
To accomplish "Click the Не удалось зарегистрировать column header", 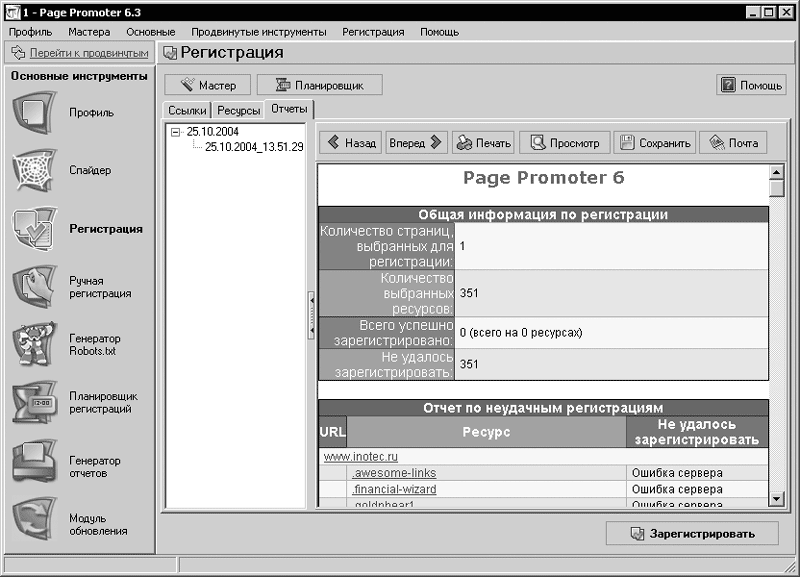I will click(697, 432).
